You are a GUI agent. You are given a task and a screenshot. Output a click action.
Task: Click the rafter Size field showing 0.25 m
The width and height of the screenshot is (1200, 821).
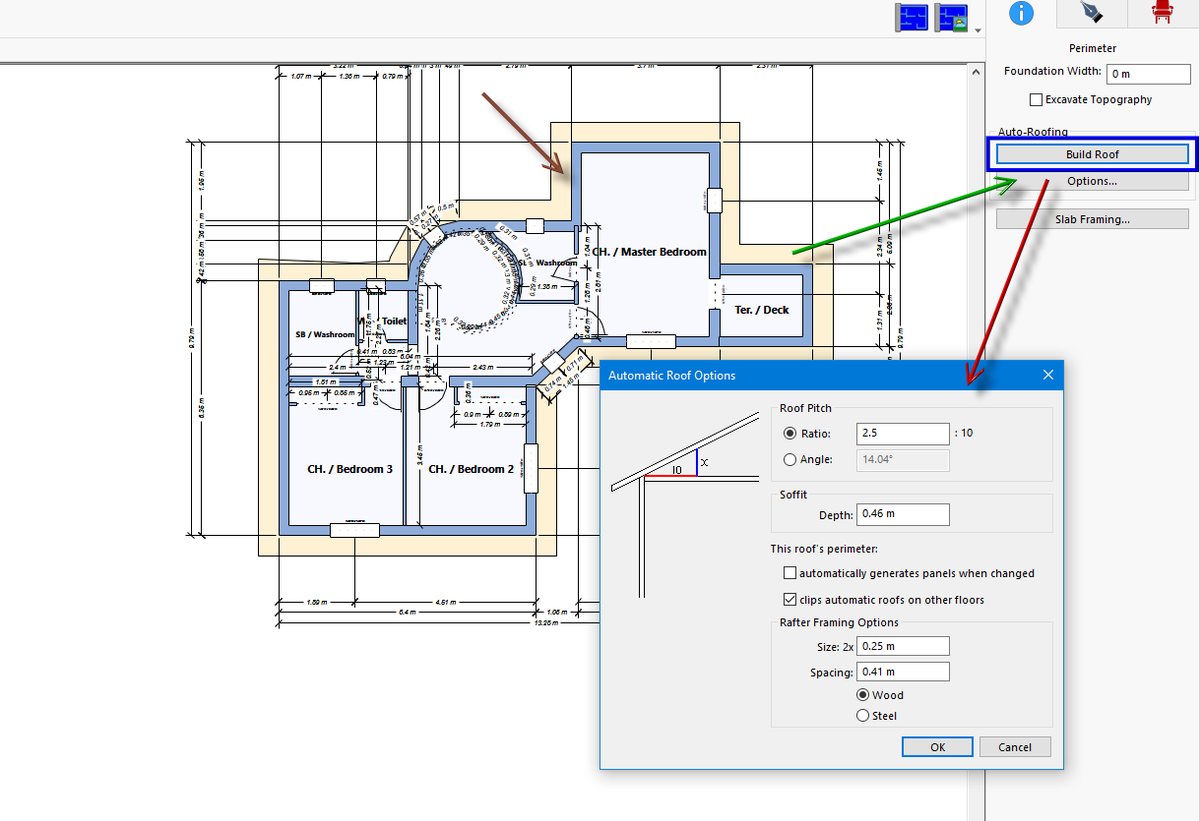903,646
